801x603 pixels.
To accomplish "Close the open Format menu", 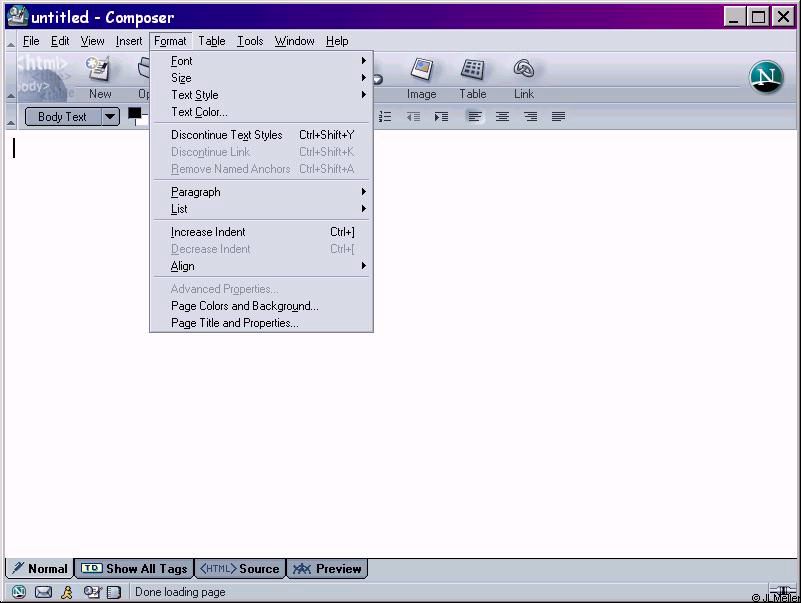I will pos(170,41).
